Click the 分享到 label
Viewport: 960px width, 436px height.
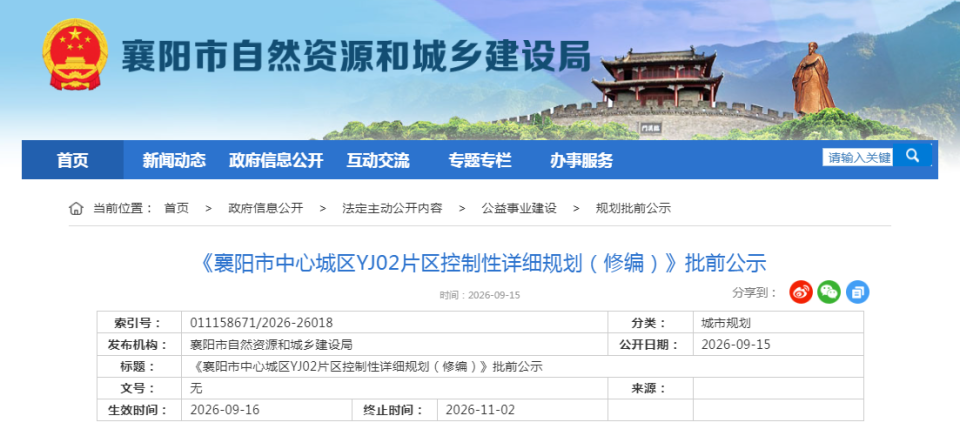point(755,292)
